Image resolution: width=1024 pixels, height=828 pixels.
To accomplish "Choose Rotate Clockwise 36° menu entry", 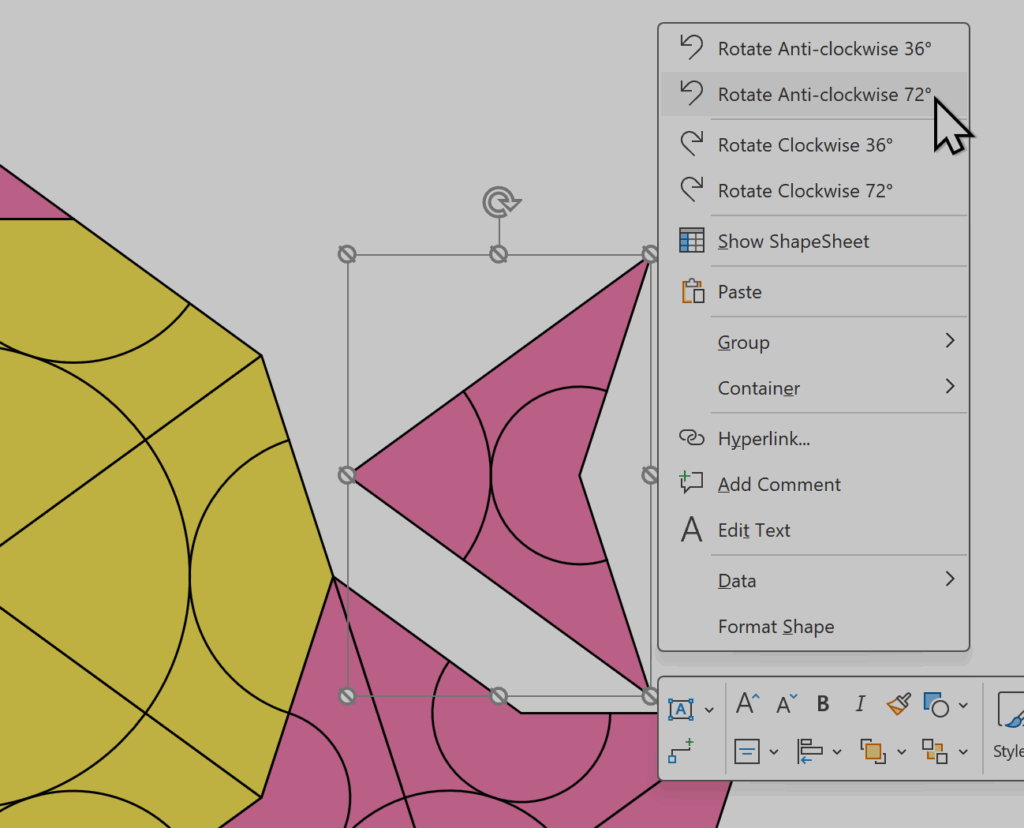I will coord(804,145).
